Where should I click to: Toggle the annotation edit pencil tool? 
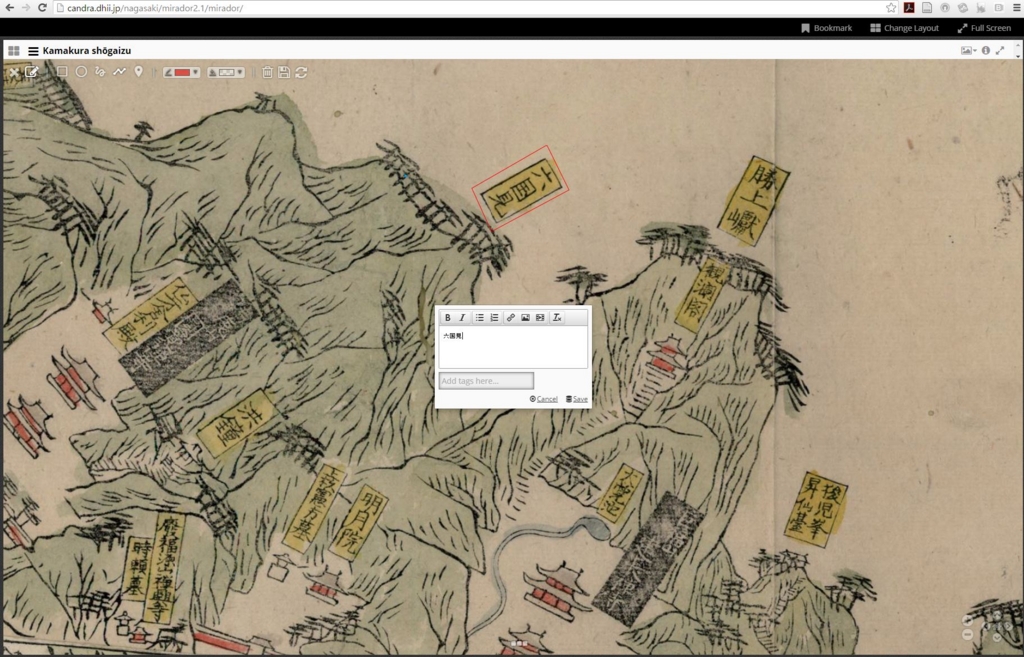(32, 72)
